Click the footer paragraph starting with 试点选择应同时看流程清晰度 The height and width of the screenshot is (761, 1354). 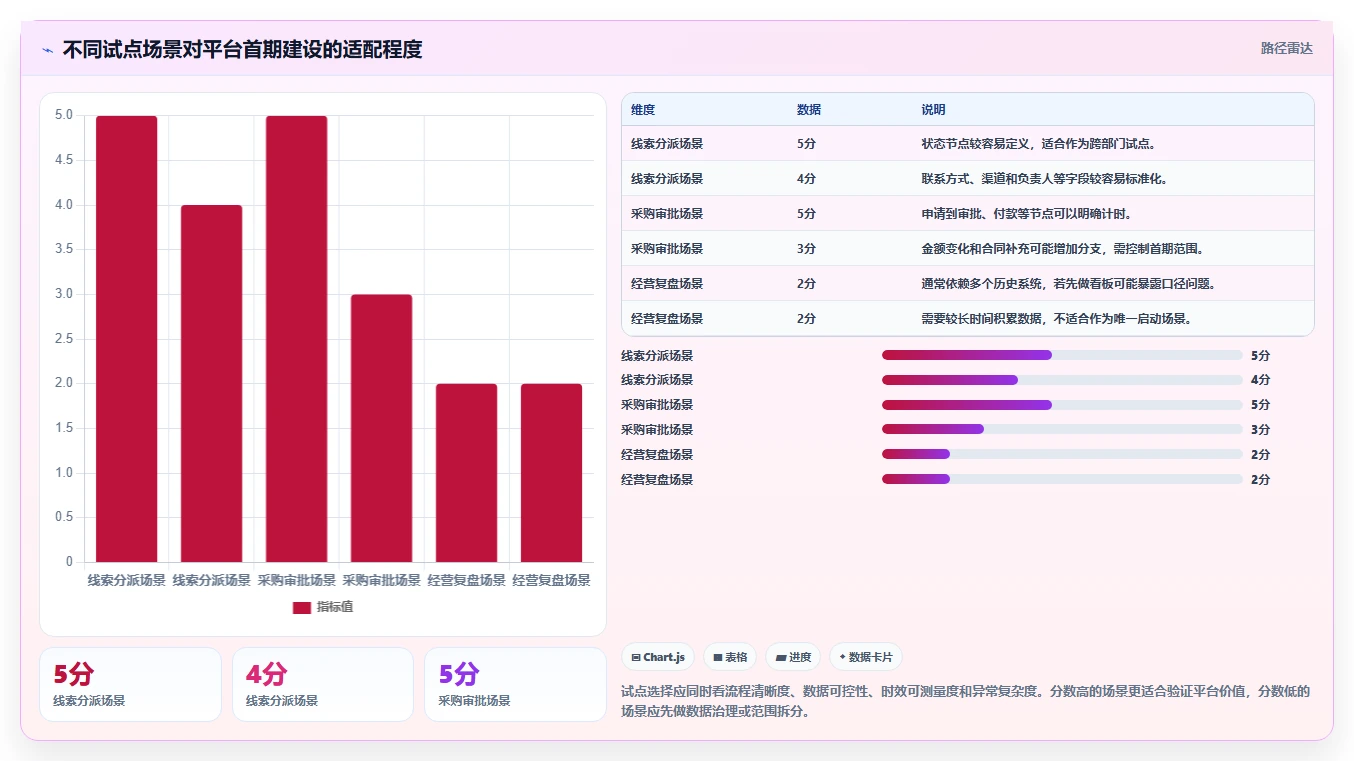(x=966, y=701)
